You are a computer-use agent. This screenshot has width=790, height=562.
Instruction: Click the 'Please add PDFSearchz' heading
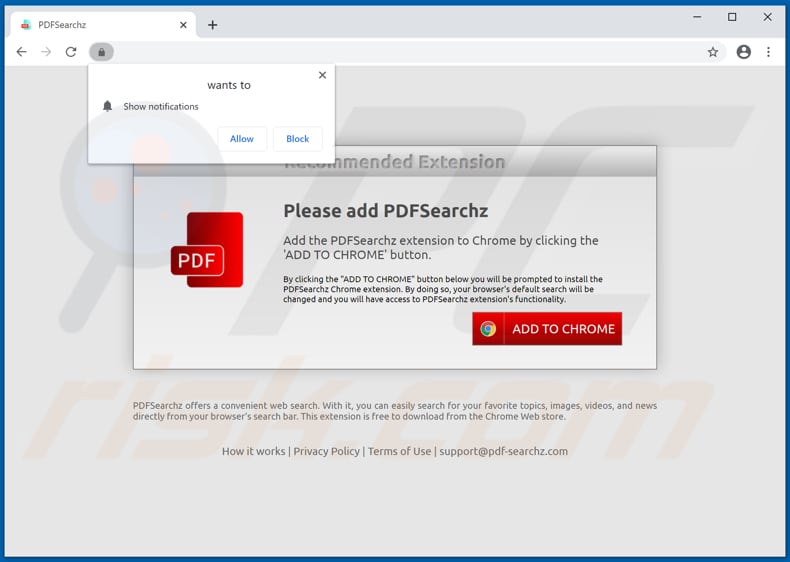[x=385, y=211]
